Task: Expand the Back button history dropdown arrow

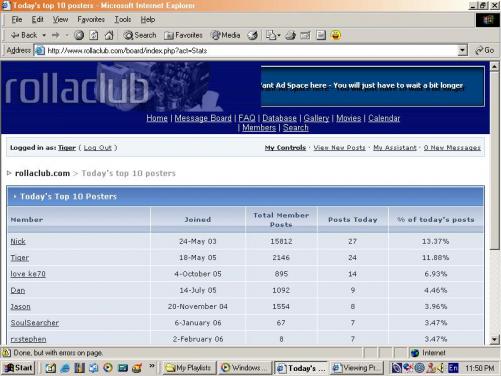Action: click(44, 35)
